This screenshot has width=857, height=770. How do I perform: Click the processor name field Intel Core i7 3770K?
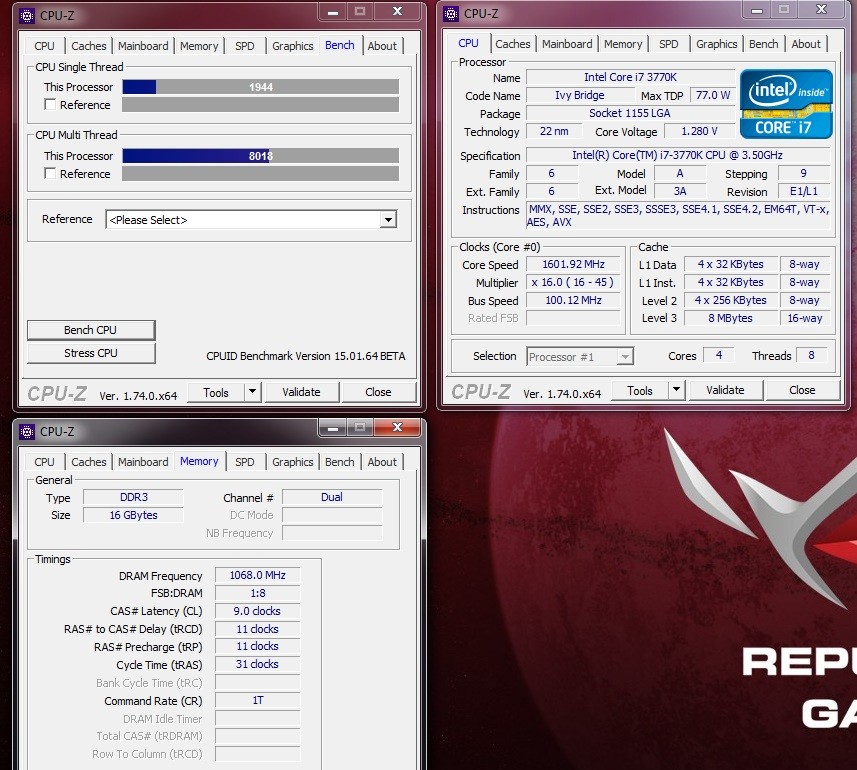point(630,77)
